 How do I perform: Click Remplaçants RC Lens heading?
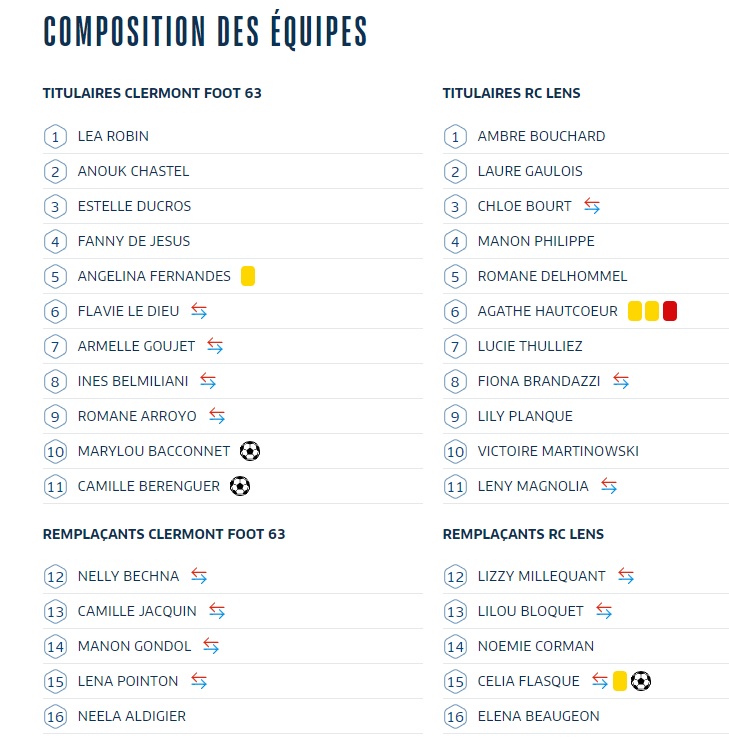523,534
